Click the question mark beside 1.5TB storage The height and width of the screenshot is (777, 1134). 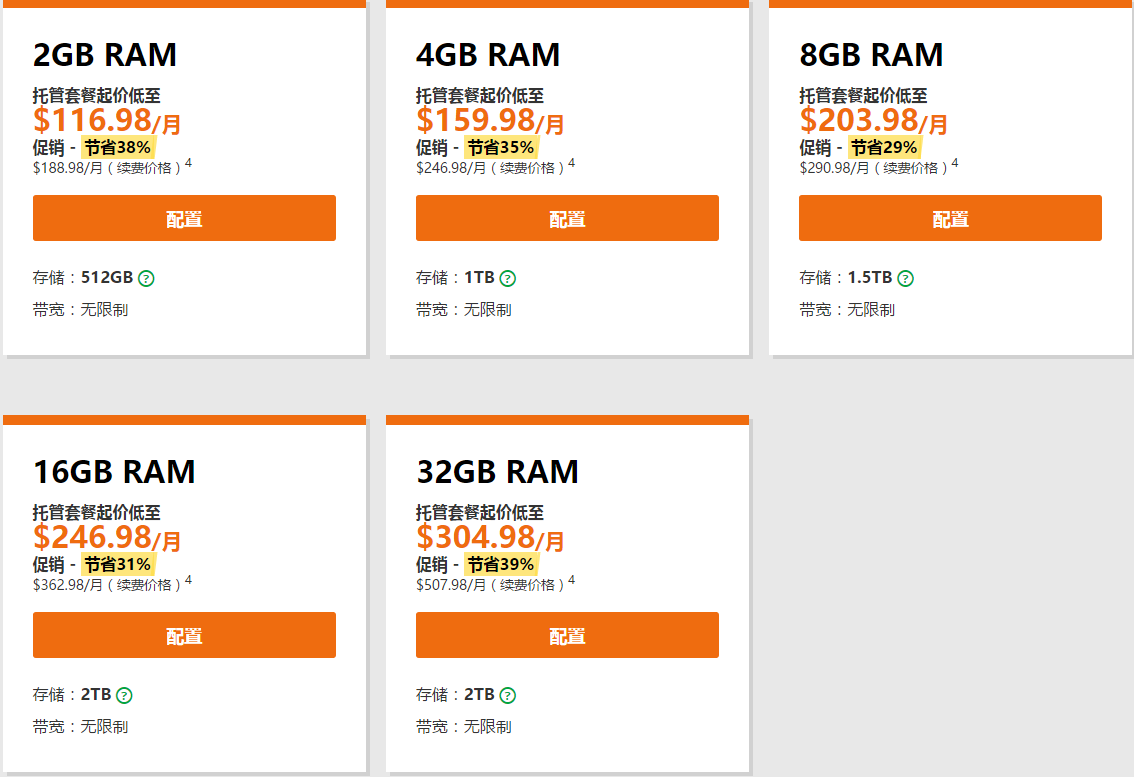[x=905, y=278]
